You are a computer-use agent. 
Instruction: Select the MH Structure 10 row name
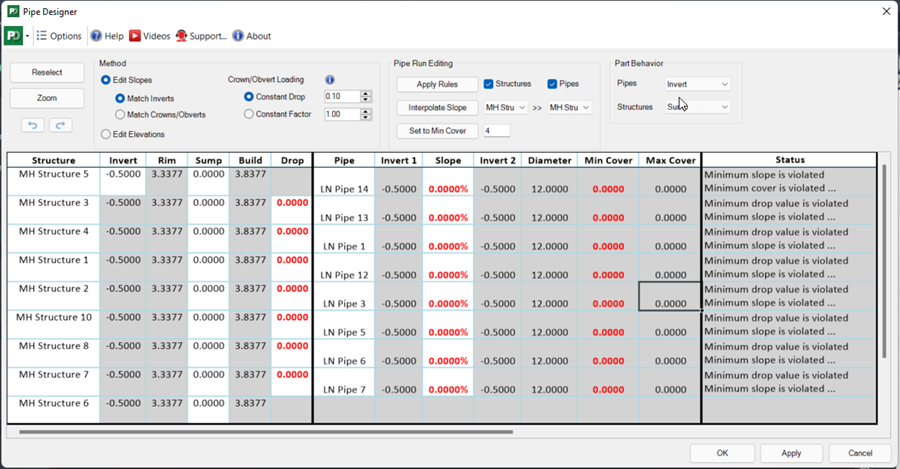[53, 317]
